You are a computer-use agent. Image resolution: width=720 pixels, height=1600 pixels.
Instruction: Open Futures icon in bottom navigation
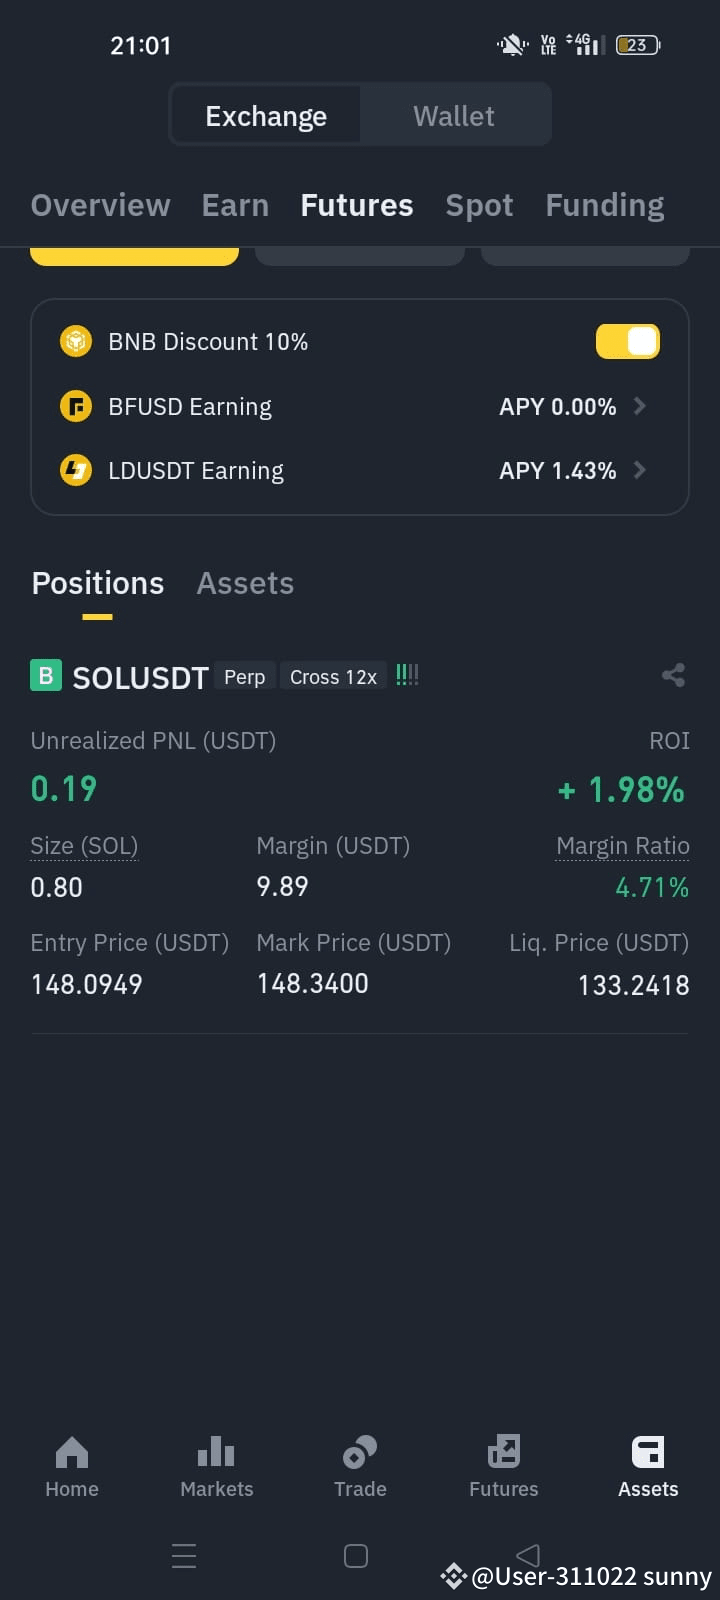click(x=504, y=1452)
